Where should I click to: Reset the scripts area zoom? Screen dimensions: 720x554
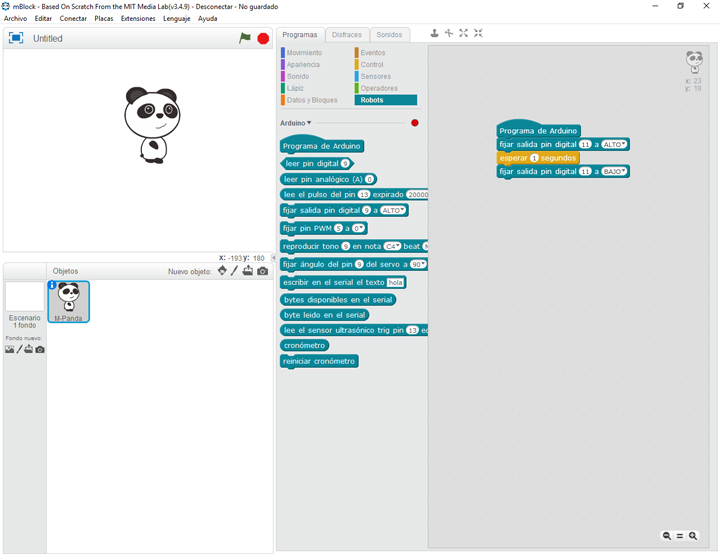680,536
